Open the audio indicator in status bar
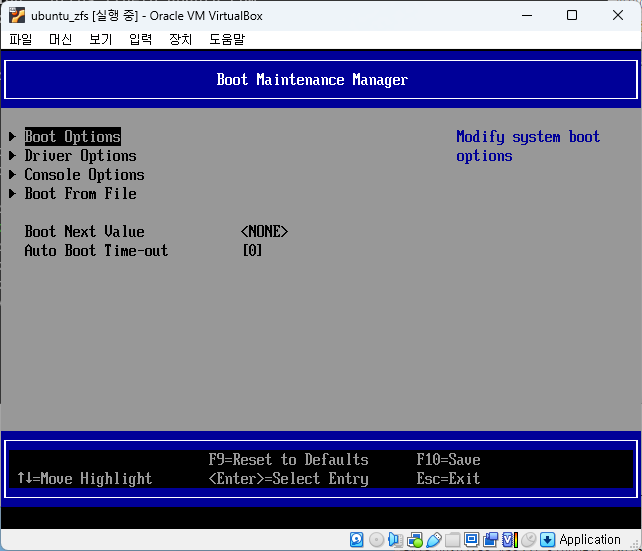Screen dimensions: 642x551 click(395, 539)
